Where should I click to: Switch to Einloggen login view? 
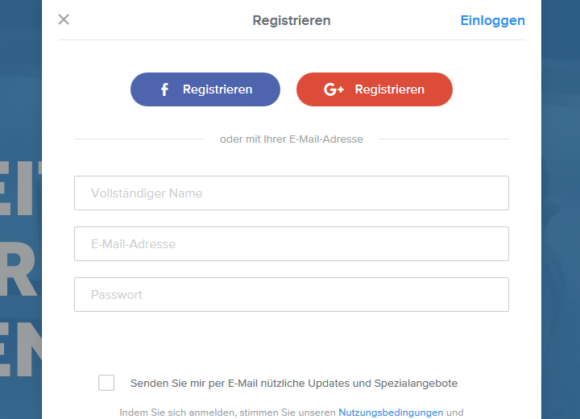point(492,20)
